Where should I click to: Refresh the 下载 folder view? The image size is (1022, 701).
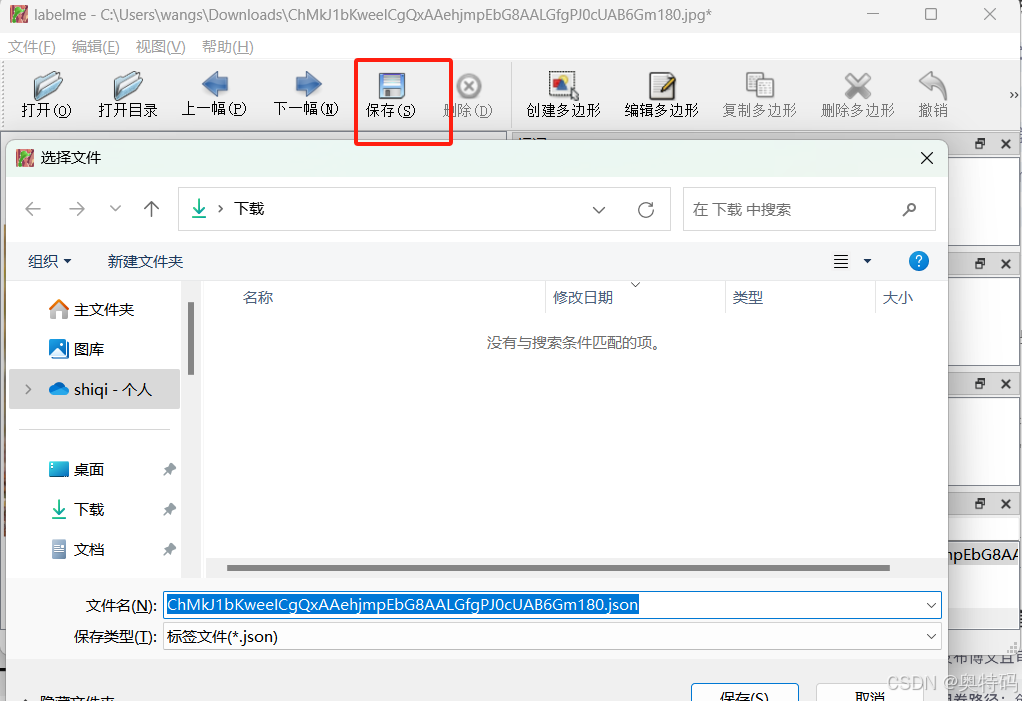pos(646,210)
